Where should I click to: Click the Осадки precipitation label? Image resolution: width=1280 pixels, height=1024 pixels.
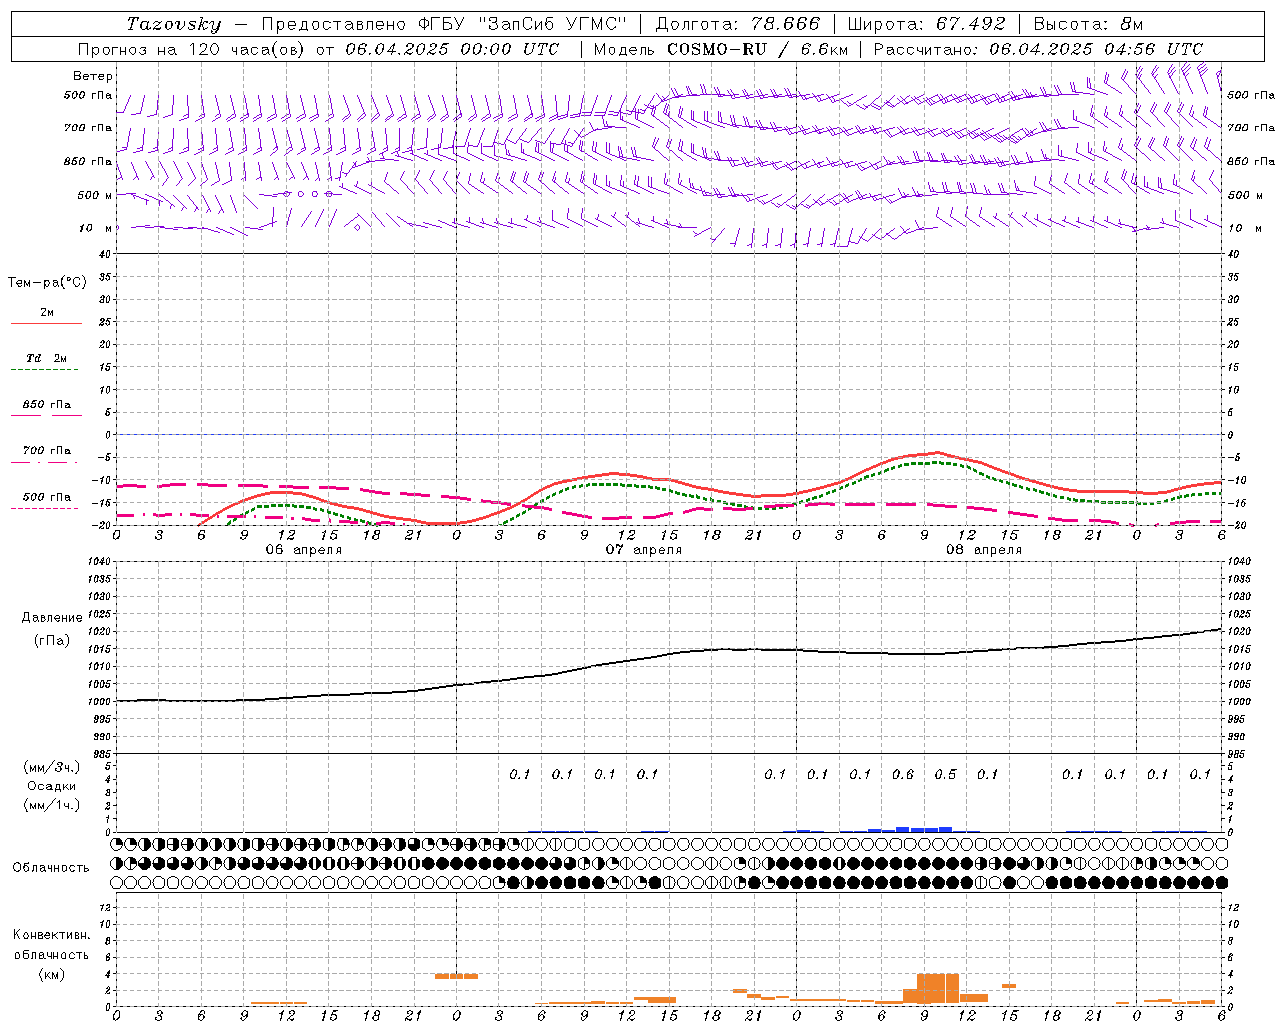[52, 786]
